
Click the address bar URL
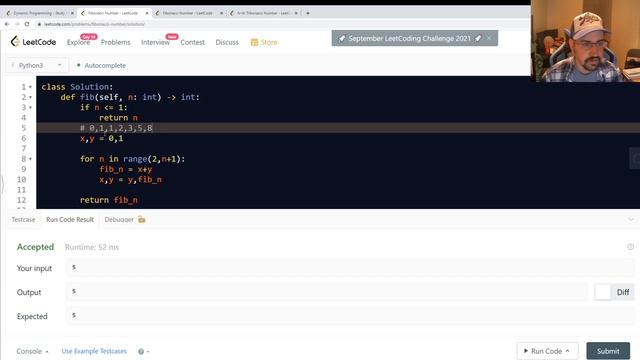tap(95, 24)
